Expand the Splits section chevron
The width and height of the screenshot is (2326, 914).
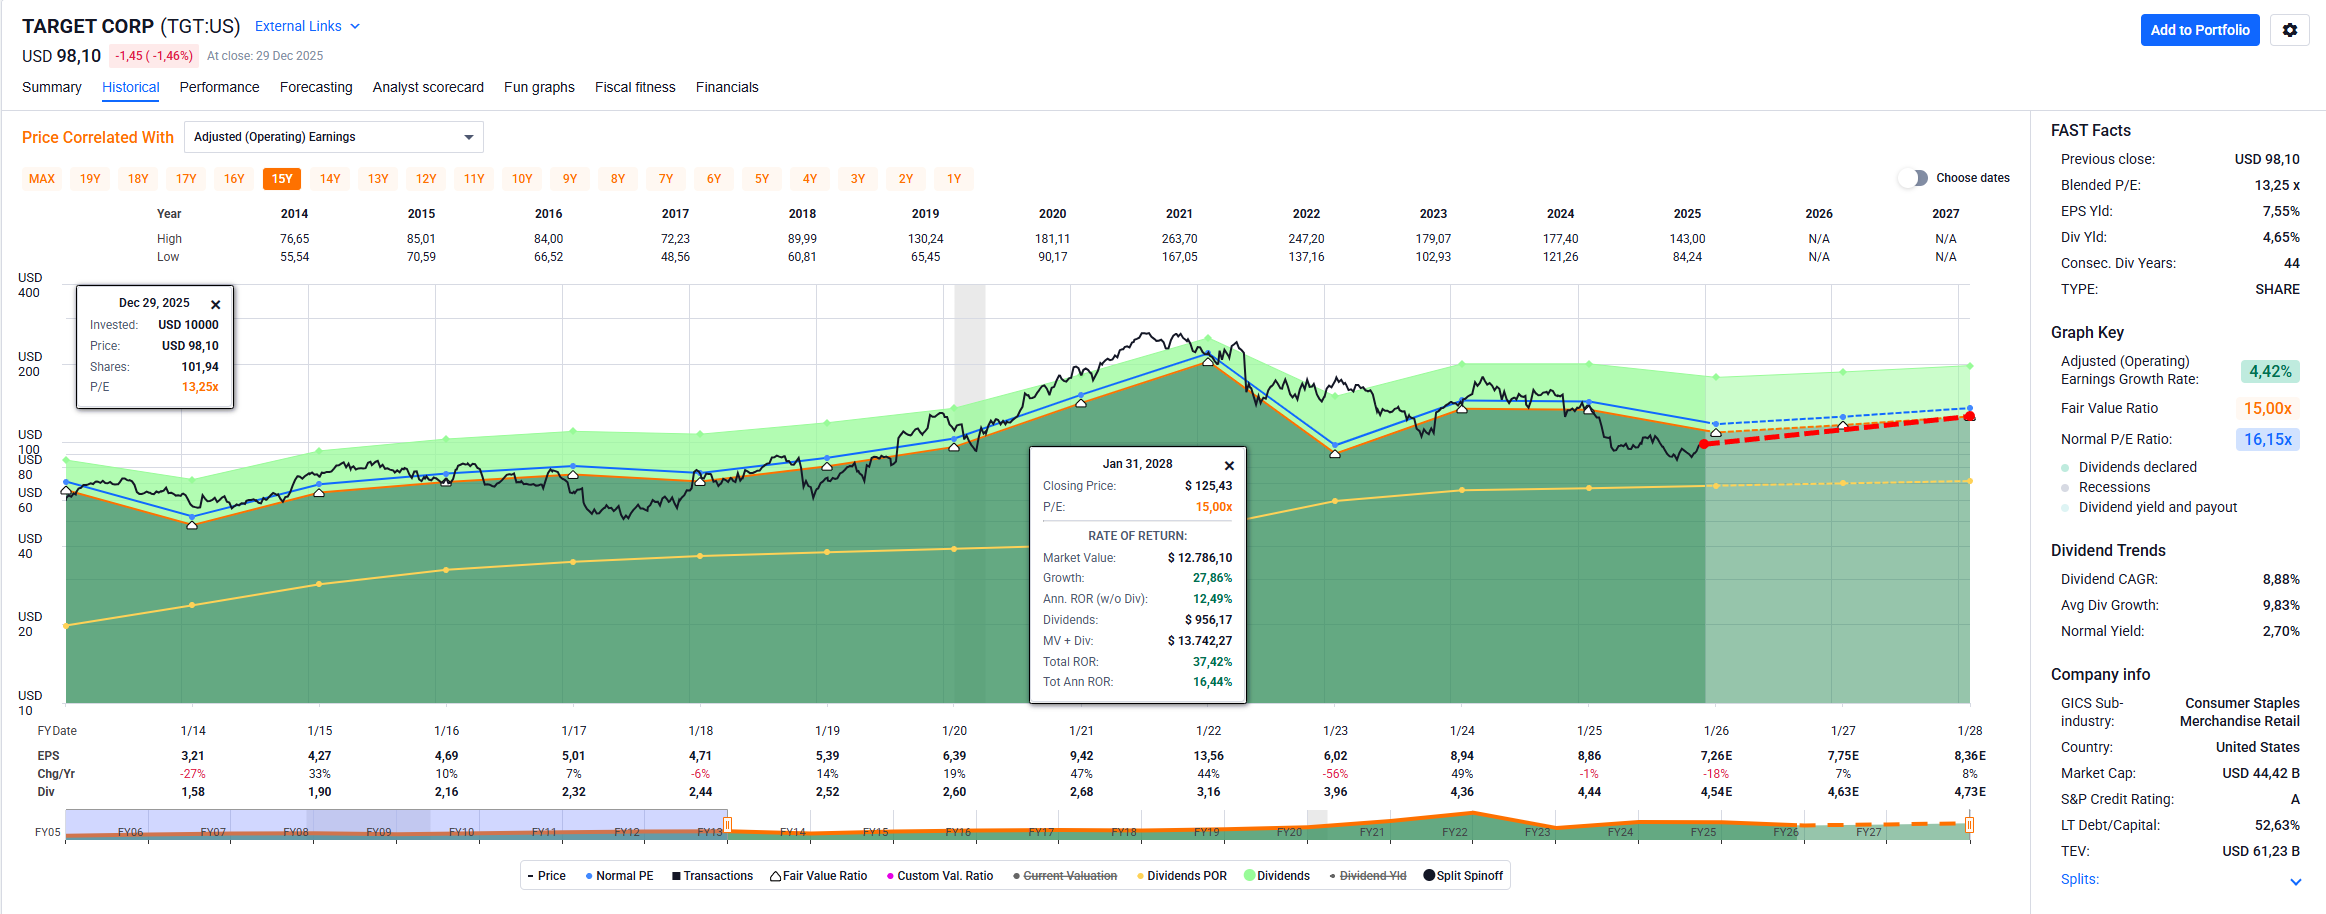tap(2295, 881)
